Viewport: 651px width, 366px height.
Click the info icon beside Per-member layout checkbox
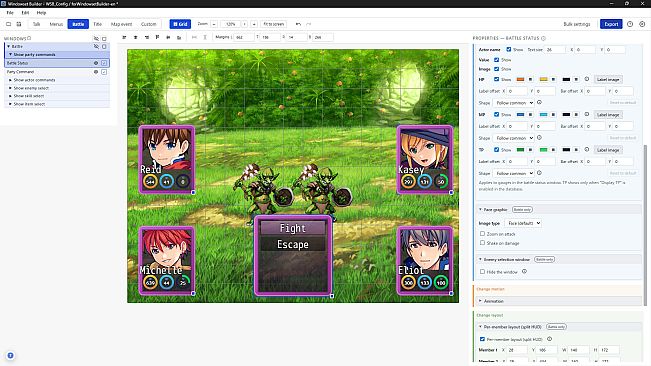coord(549,339)
